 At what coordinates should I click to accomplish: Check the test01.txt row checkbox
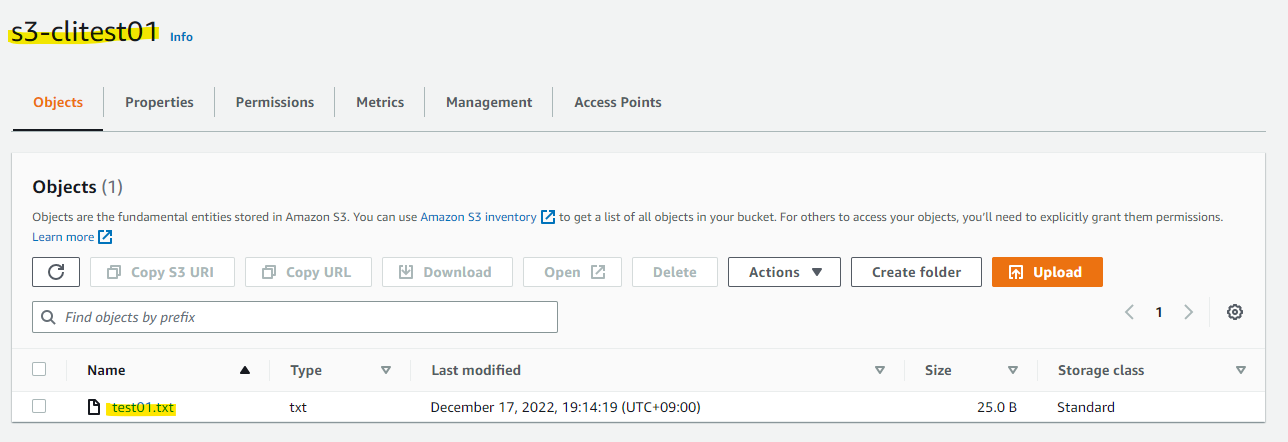coord(39,406)
